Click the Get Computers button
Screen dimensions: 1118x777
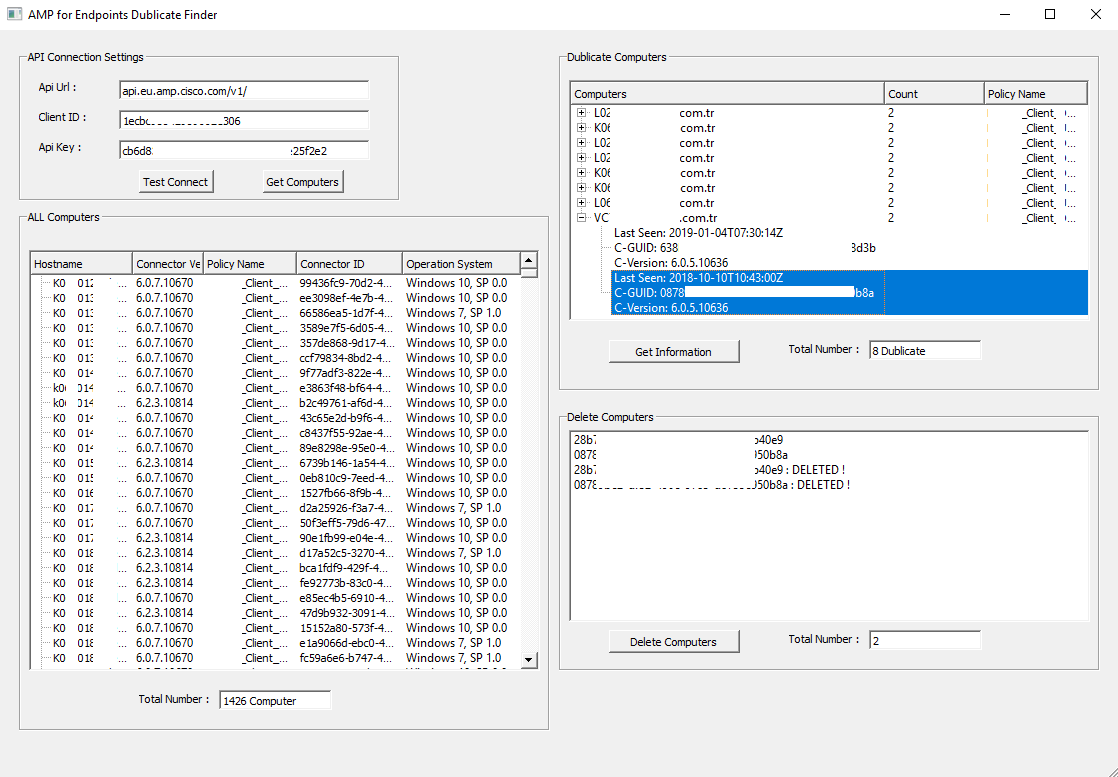[x=302, y=182]
